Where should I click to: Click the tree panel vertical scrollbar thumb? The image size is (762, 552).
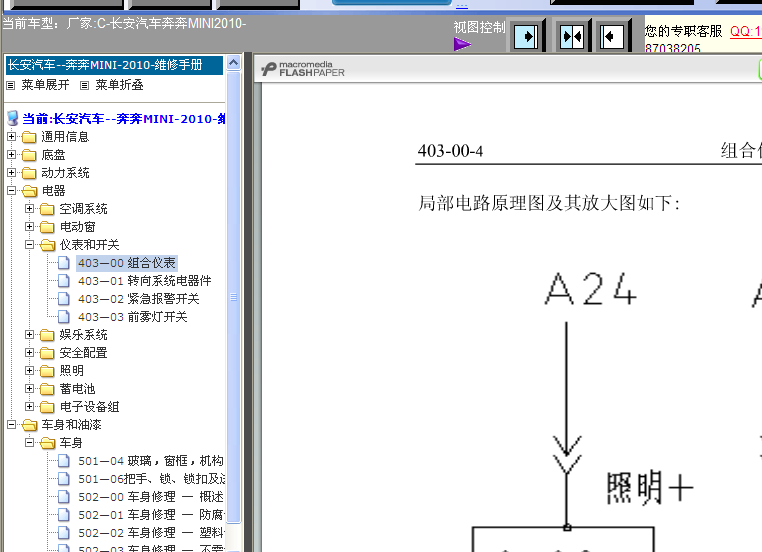[233, 296]
